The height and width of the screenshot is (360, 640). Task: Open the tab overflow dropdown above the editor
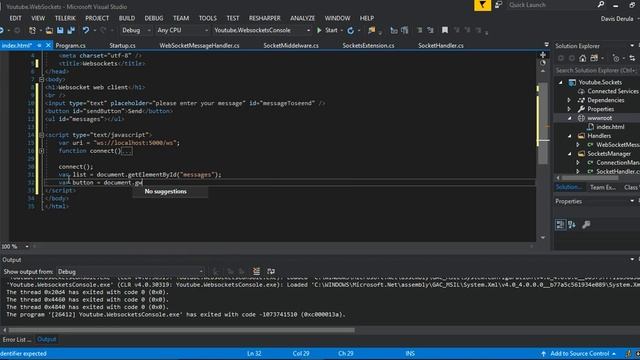click(547, 45)
